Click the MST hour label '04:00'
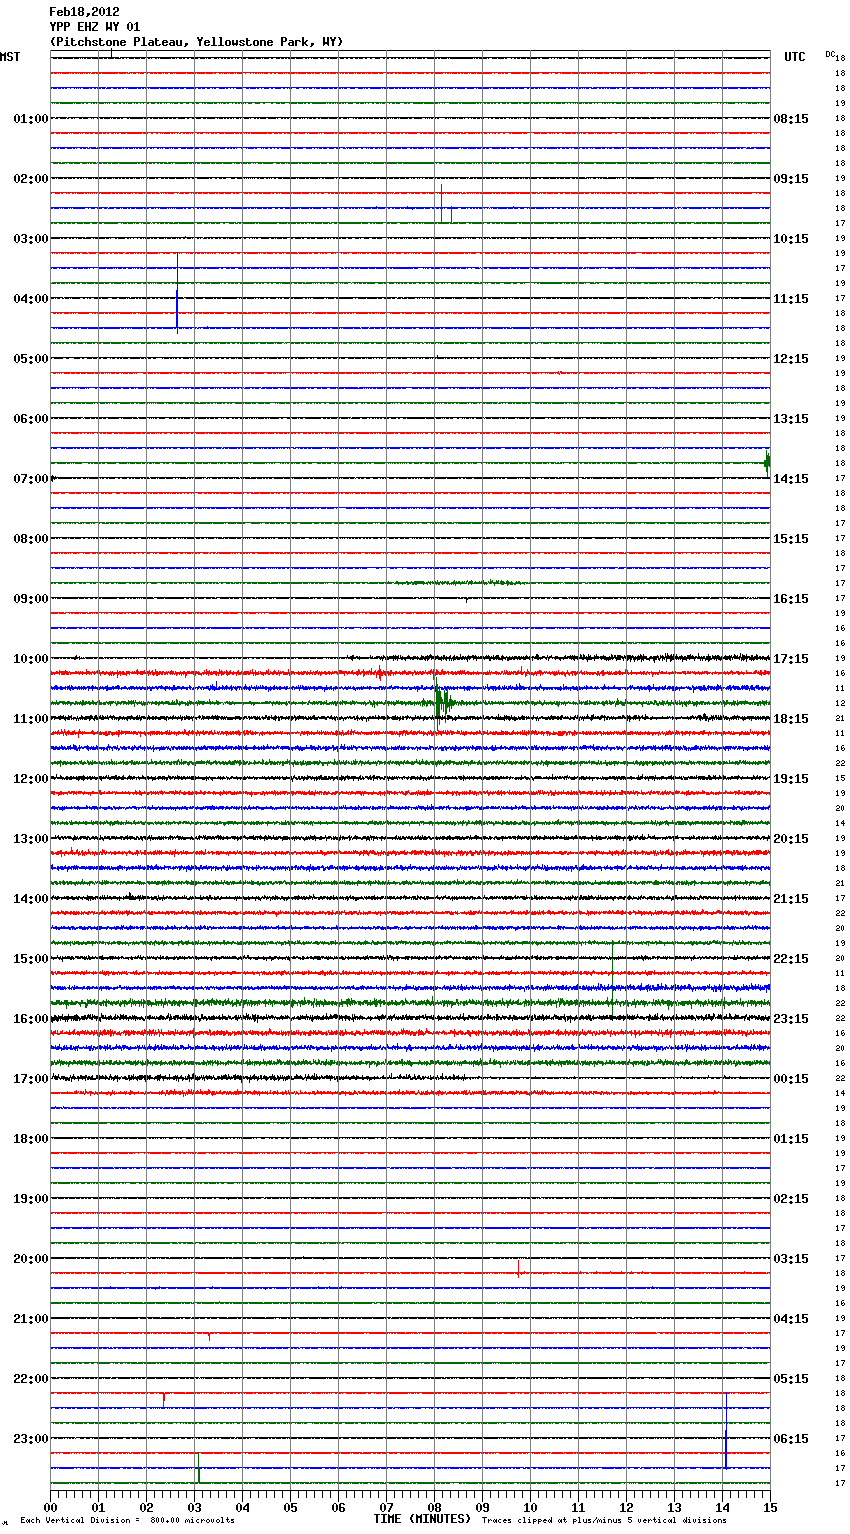This screenshot has height=1534, width=850. pyautogui.click(x=31, y=299)
